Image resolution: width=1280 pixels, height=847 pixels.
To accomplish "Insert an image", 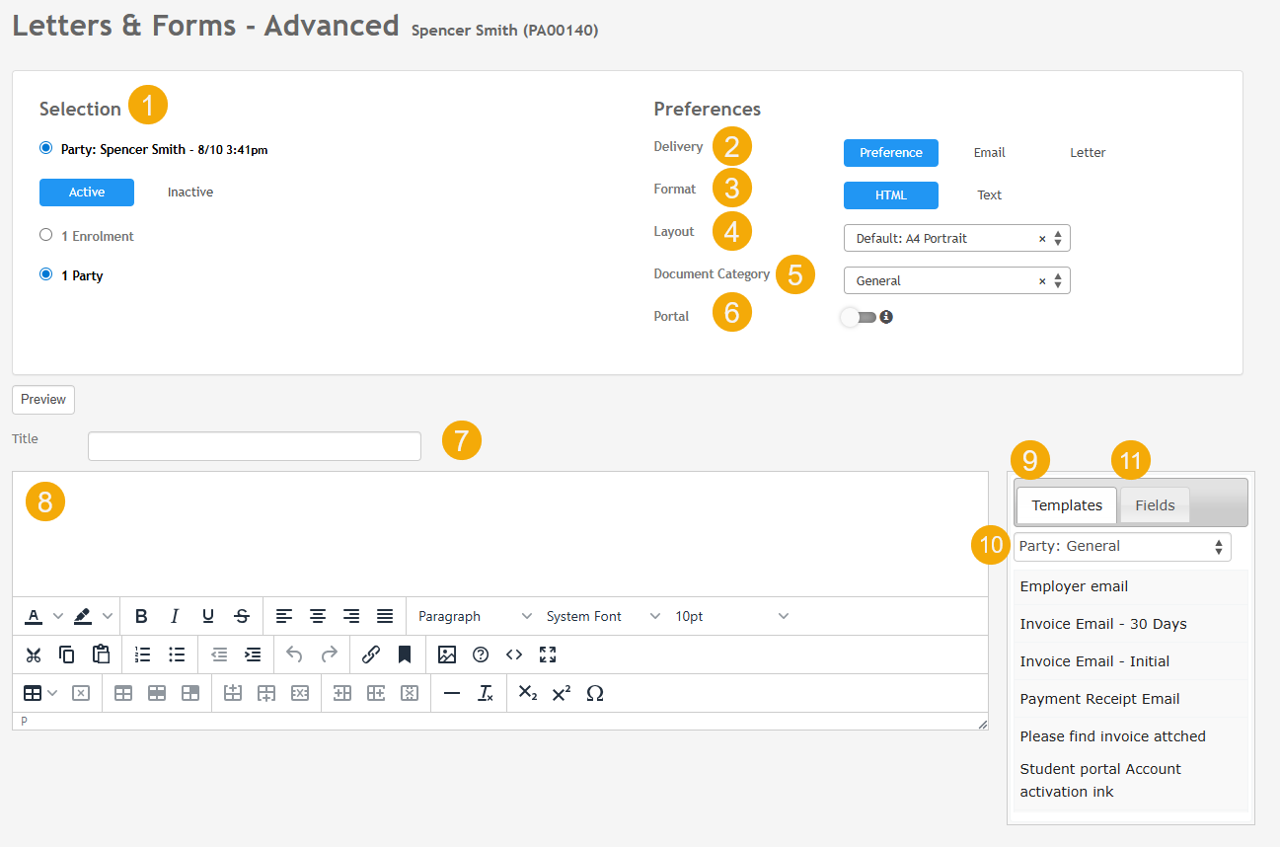I will (x=447, y=654).
